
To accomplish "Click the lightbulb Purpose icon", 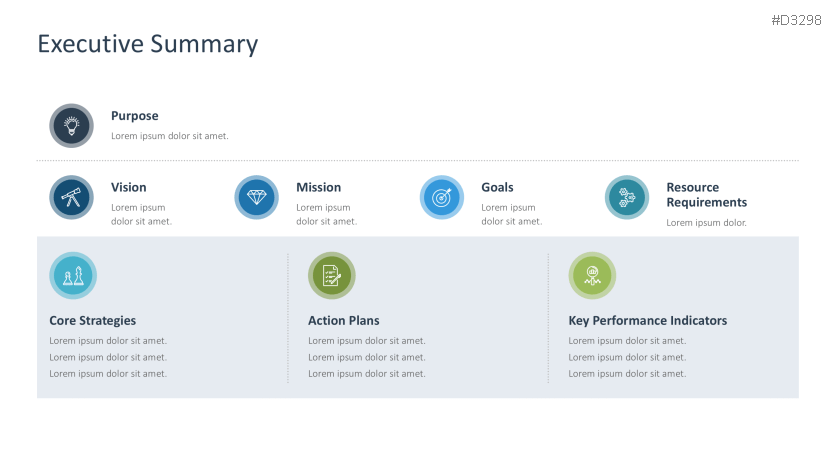I will pos(71,126).
